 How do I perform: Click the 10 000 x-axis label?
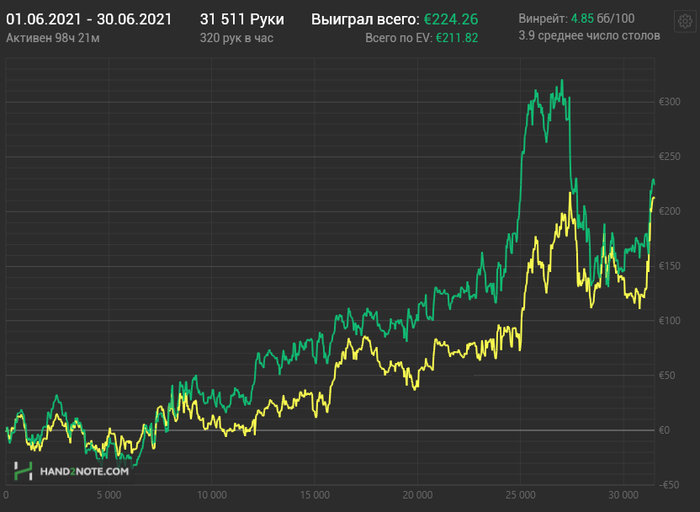(212, 495)
